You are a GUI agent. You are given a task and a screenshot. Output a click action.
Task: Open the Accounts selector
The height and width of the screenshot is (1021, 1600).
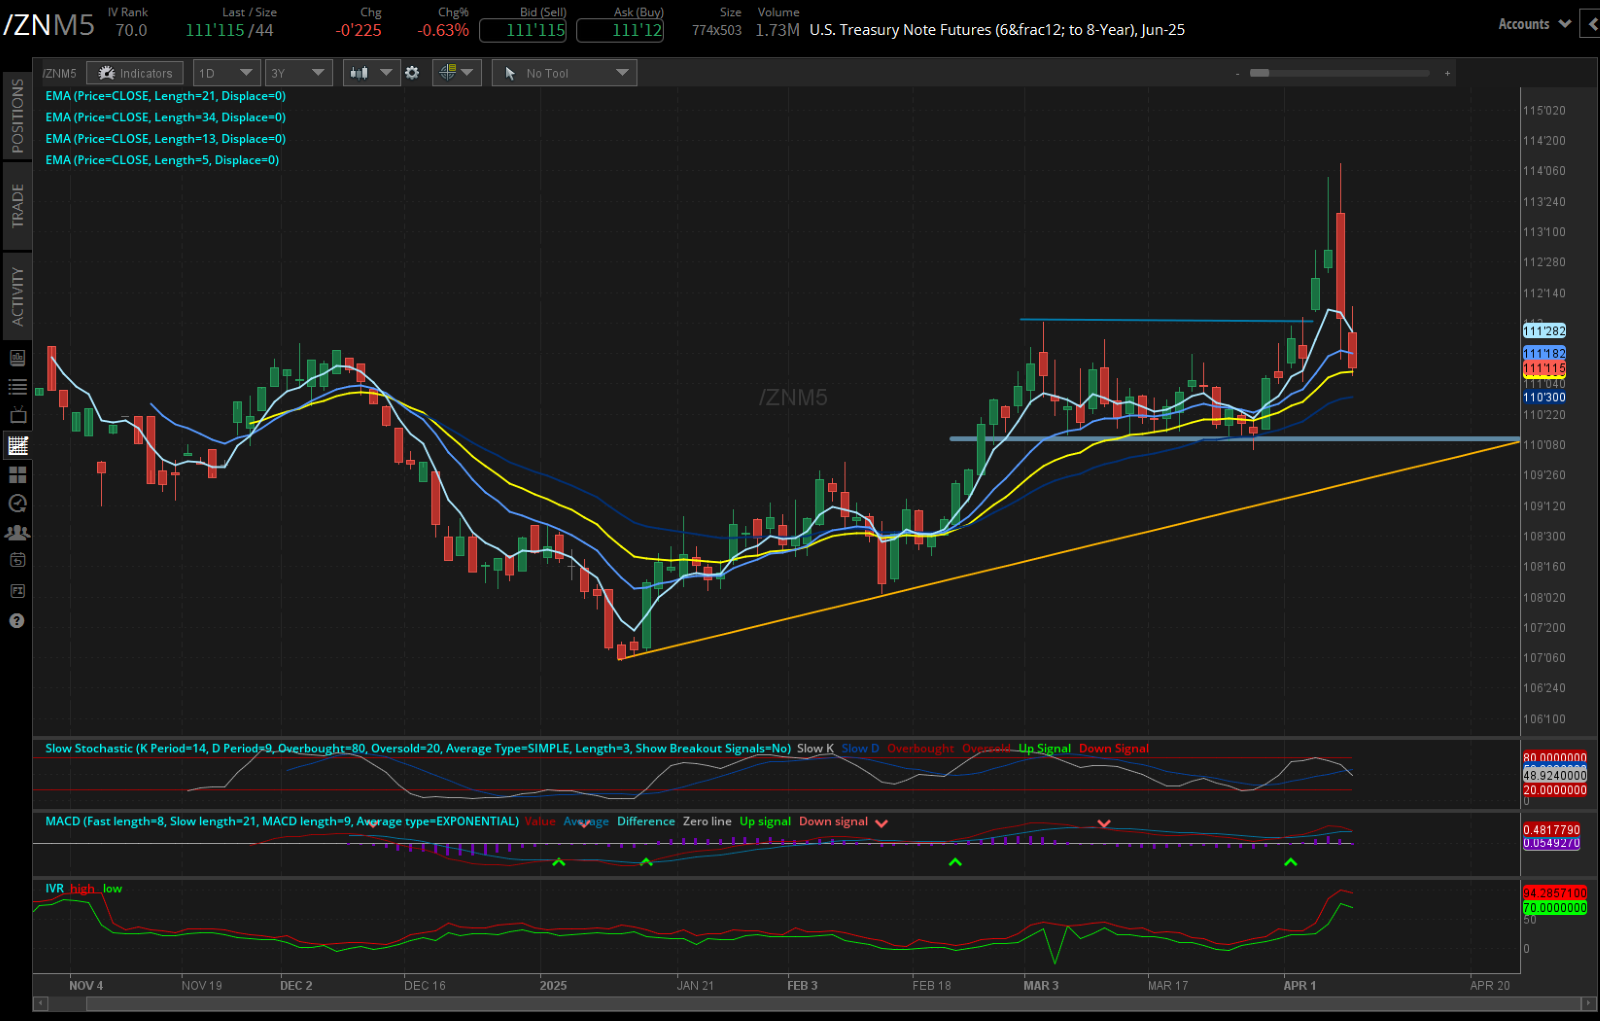1532,23
